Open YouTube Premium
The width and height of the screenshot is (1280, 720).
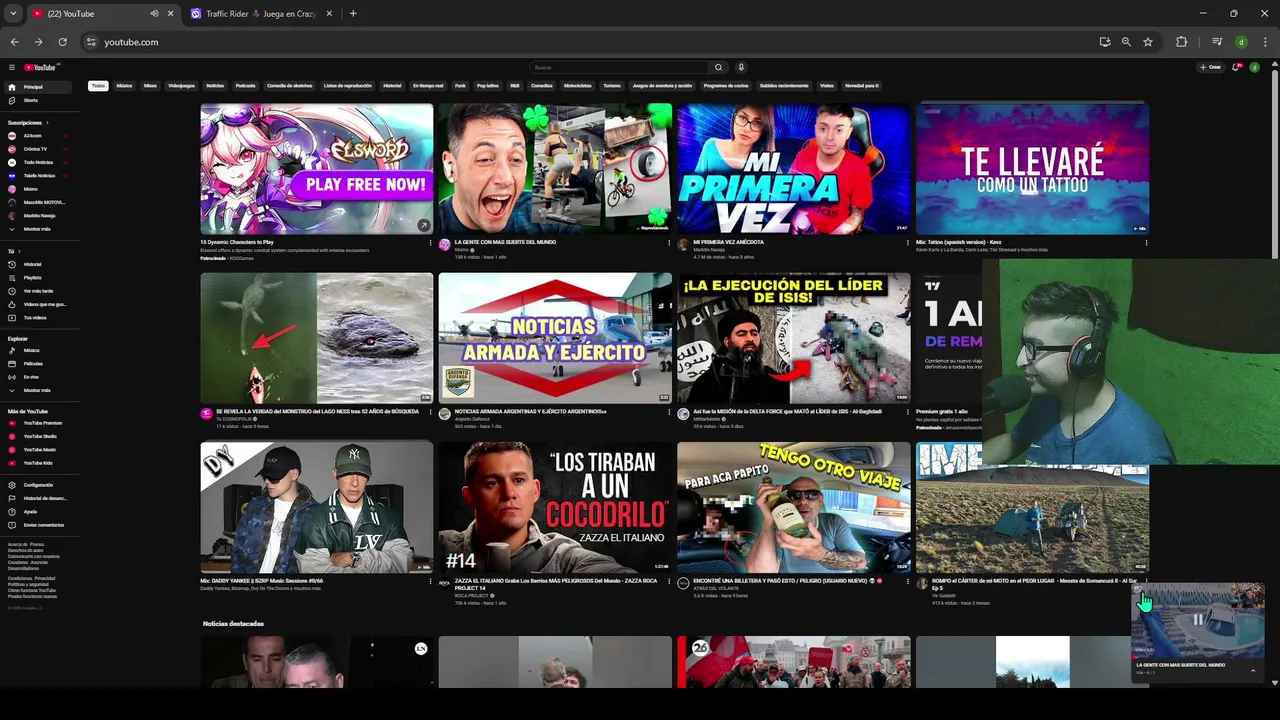pyautogui.click(x=38, y=423)
